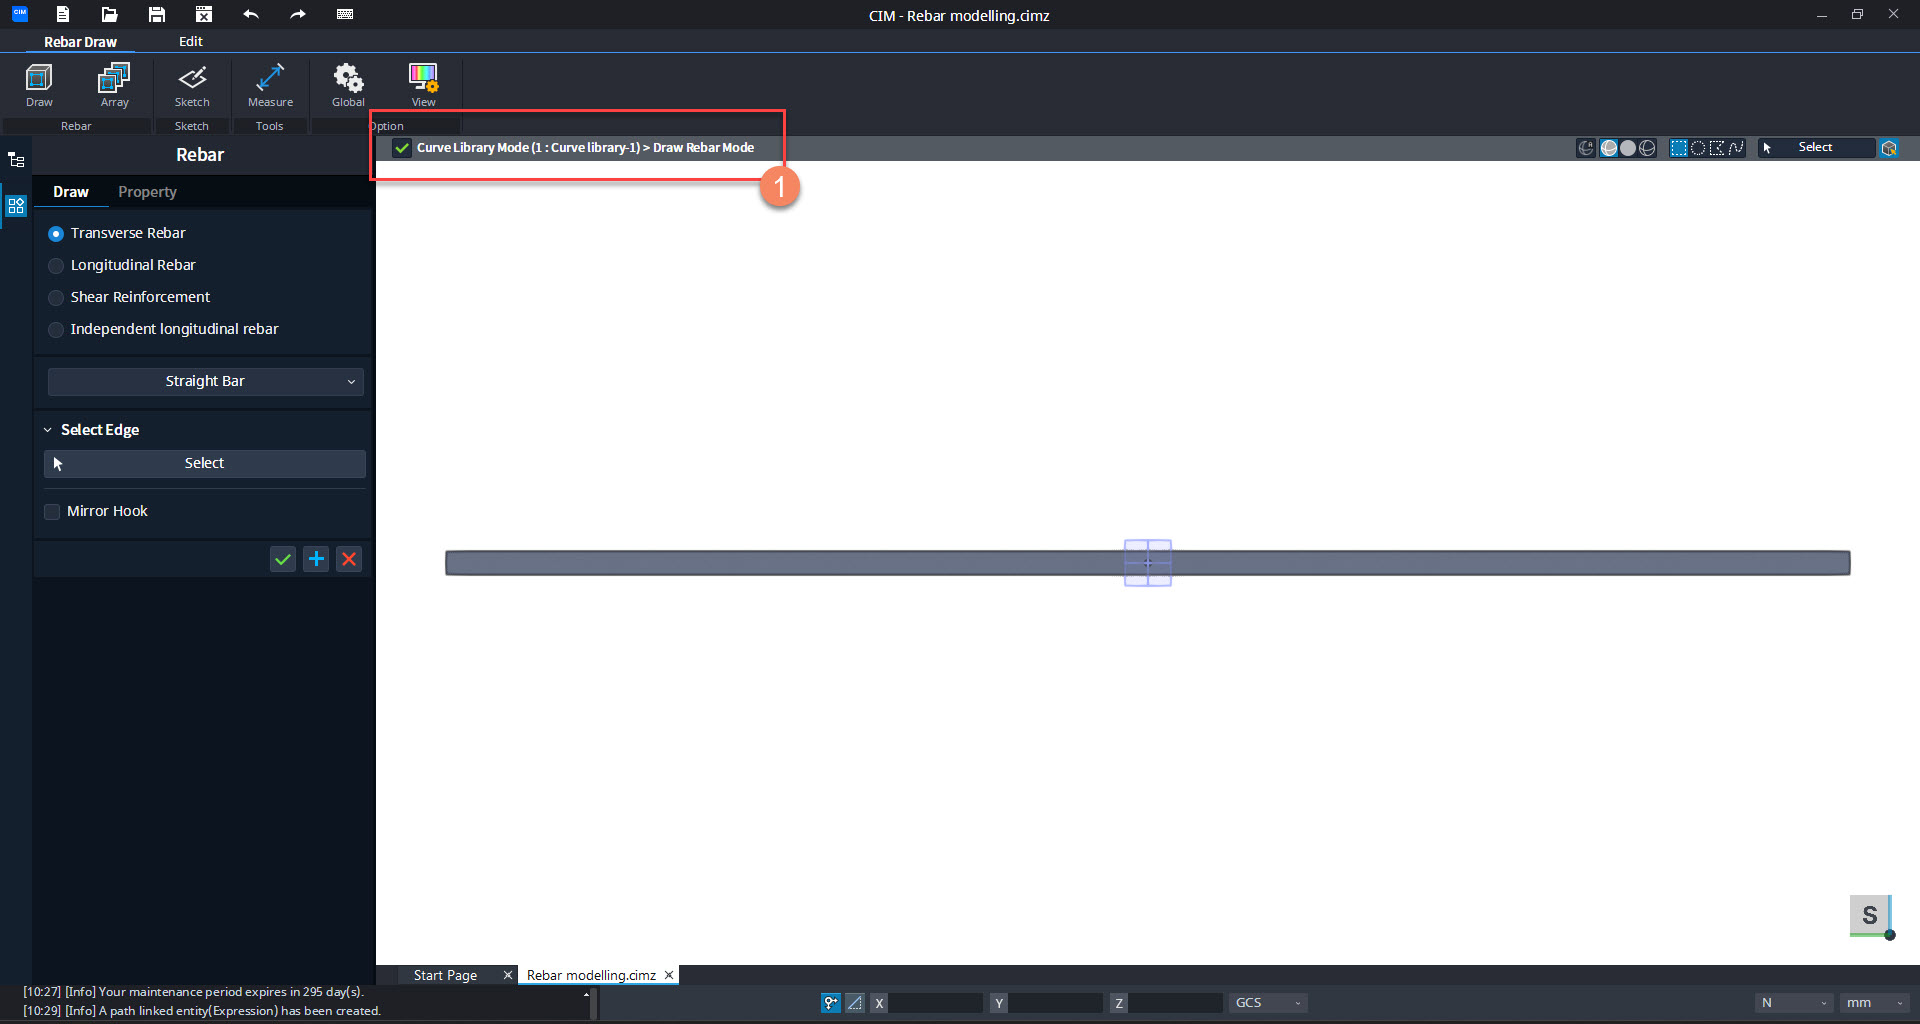Click the auto rotation globe icon
Image resolution: width=1920 pixels, height=1024 pixels.
1586,148
